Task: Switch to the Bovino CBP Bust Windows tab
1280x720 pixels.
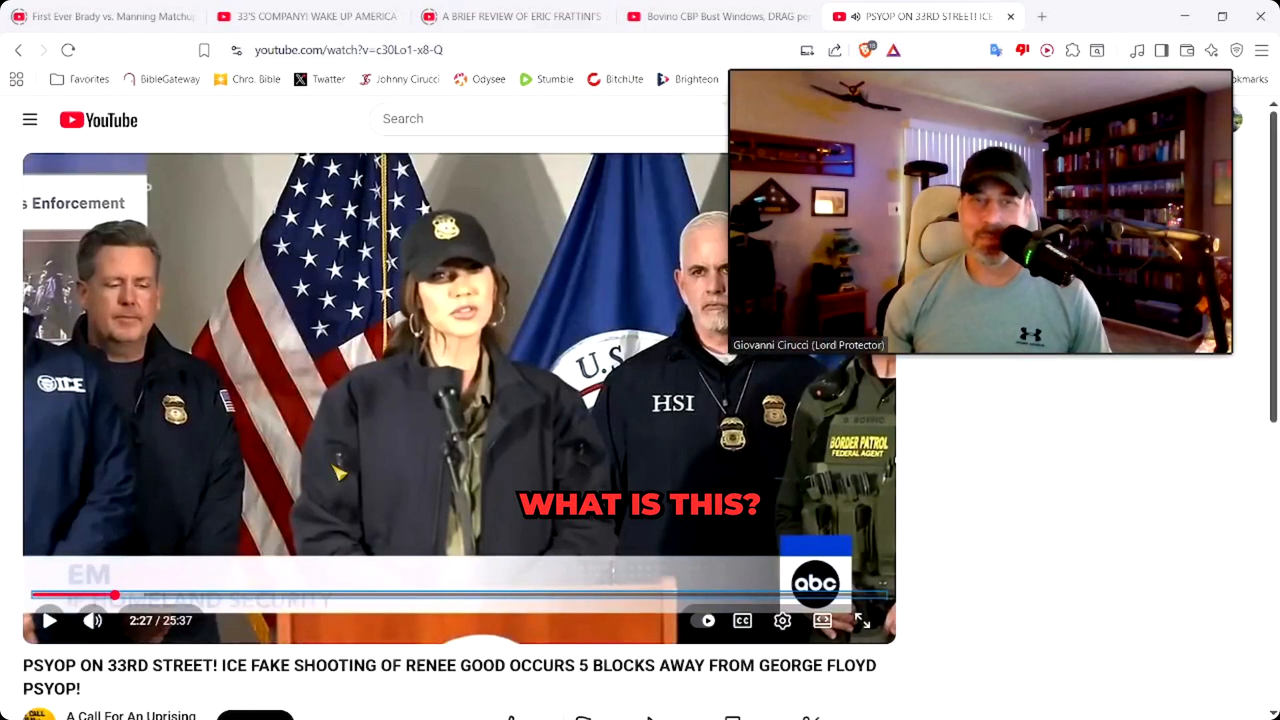Action: pyautogui.click(x=715, y=17)
